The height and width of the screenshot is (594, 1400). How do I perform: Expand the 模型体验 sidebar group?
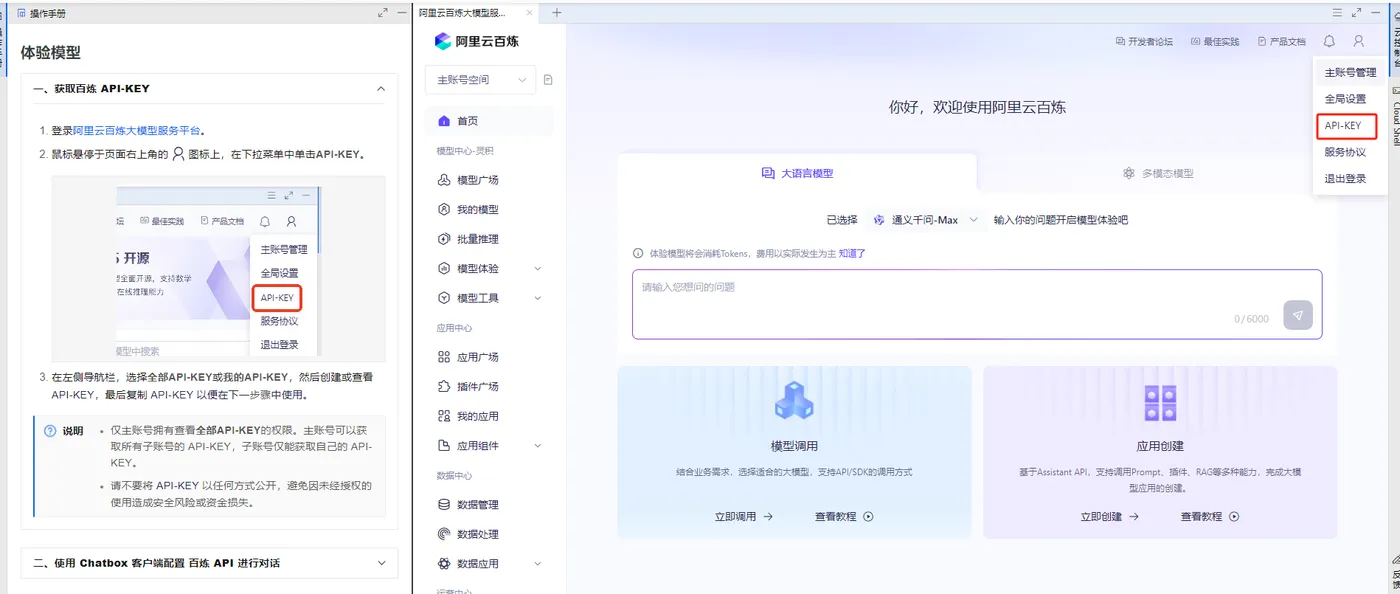click(x=538, y=269)
